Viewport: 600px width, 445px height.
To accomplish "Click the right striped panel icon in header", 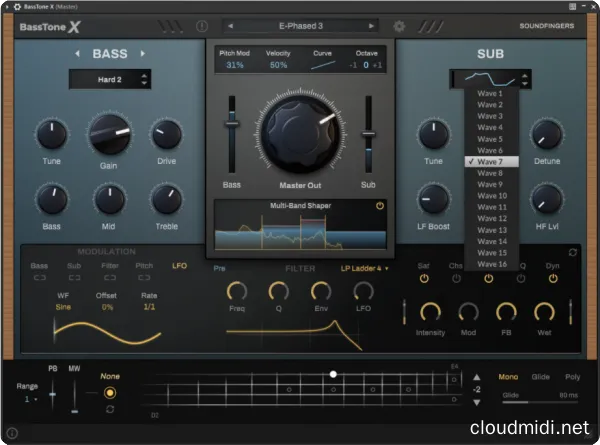I will coord(431,26).
